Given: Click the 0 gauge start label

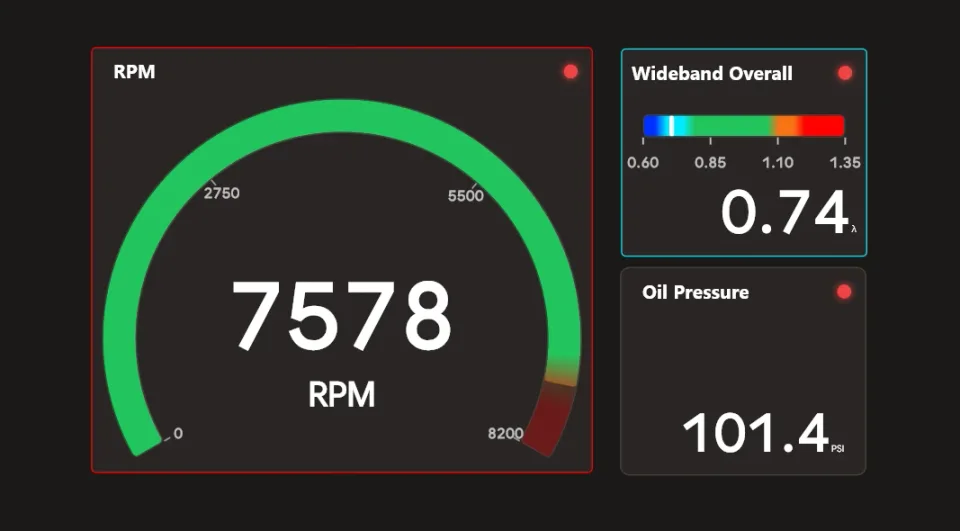Looking at the screenshot, I should point(178,434).
